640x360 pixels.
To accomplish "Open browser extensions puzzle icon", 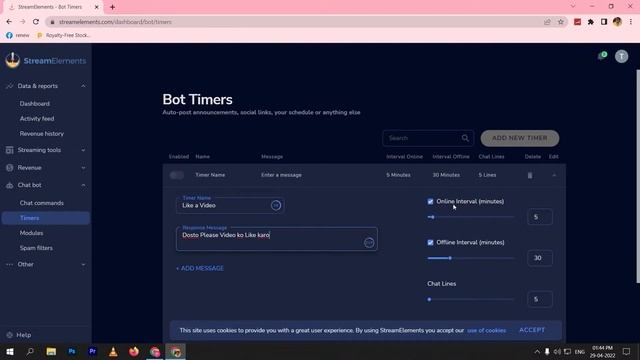I will [591, 22].
